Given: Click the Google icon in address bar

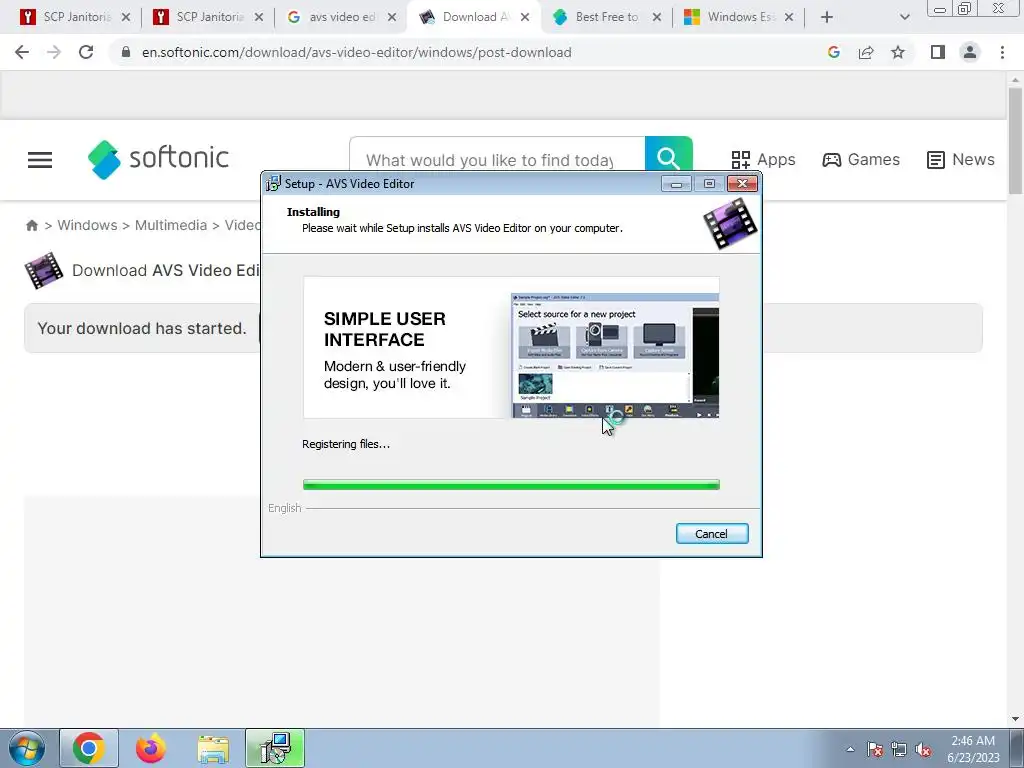Looking at the screenshot, I should [833, 52].
